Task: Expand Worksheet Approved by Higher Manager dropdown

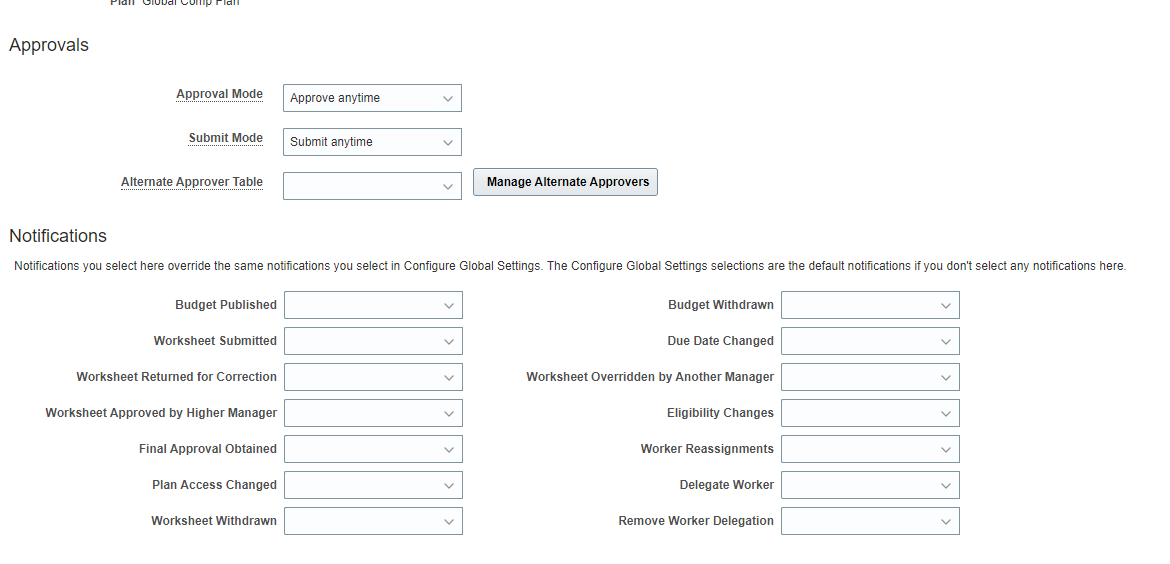Action: click(x=373, y=413)
